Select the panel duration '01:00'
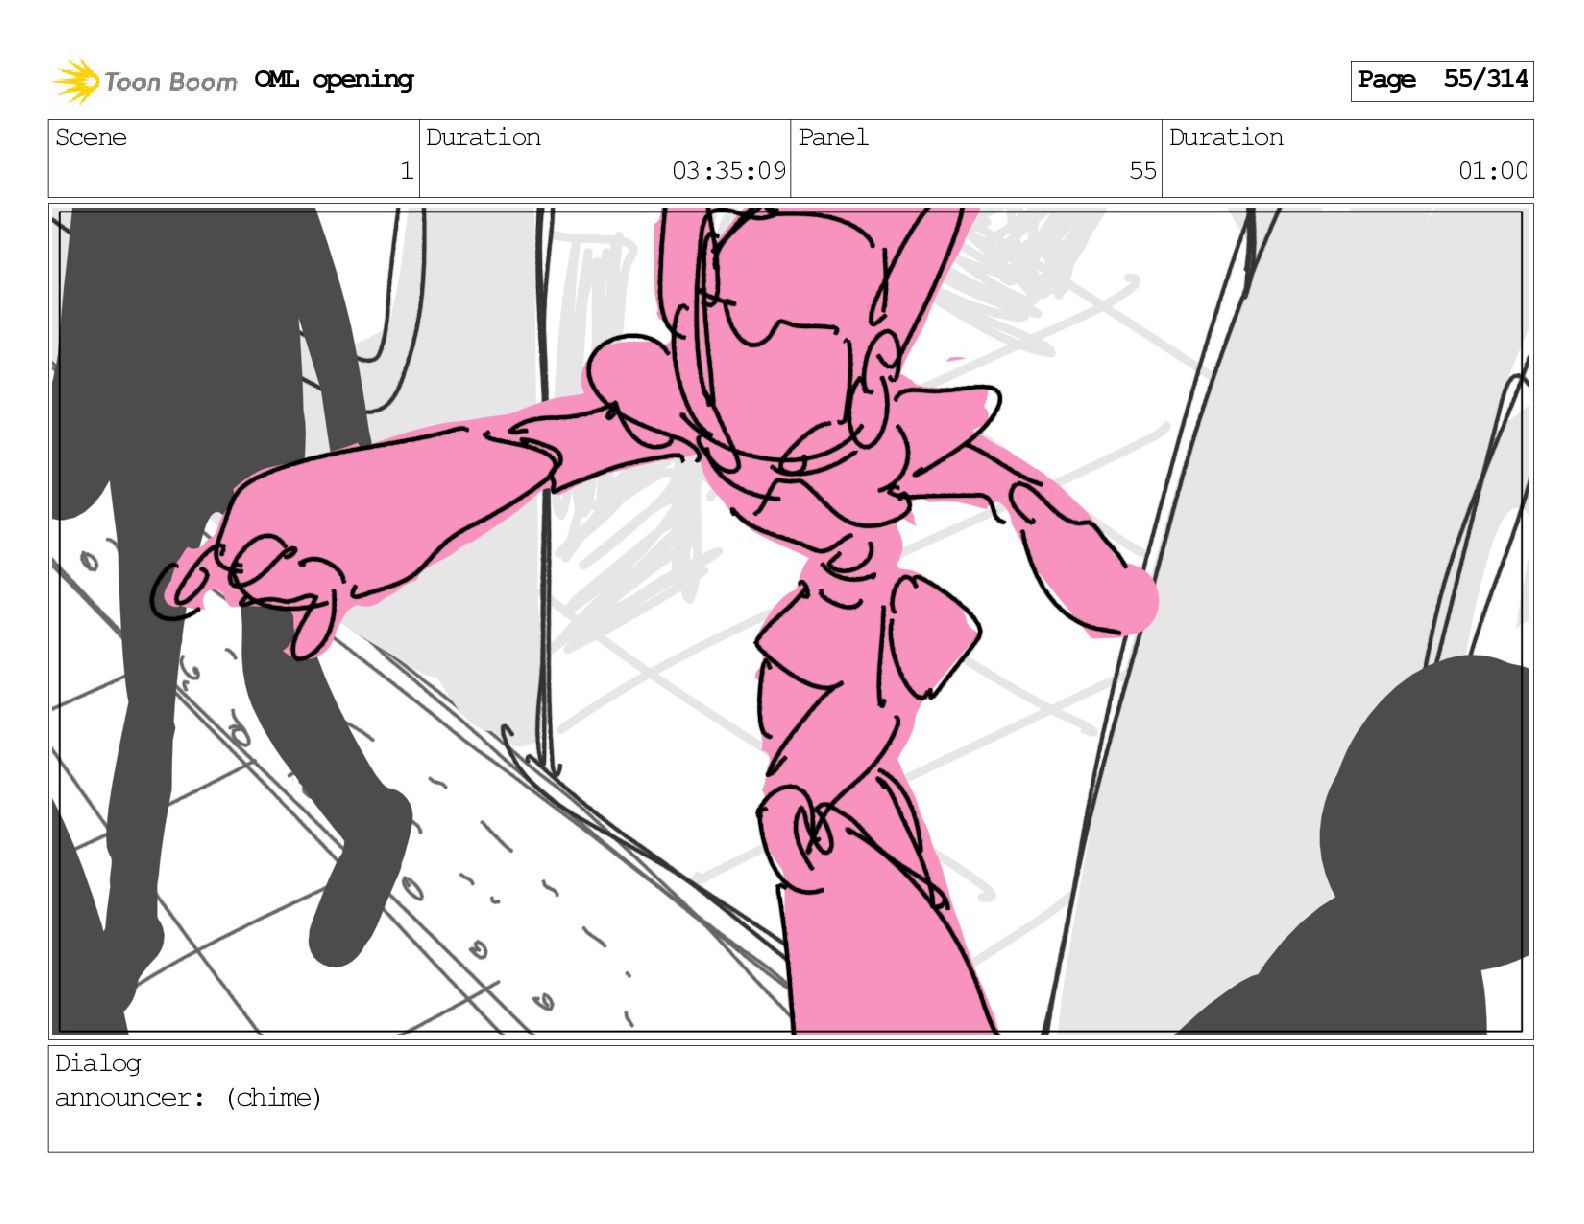The image size is (1584, 1224). 1492,171
